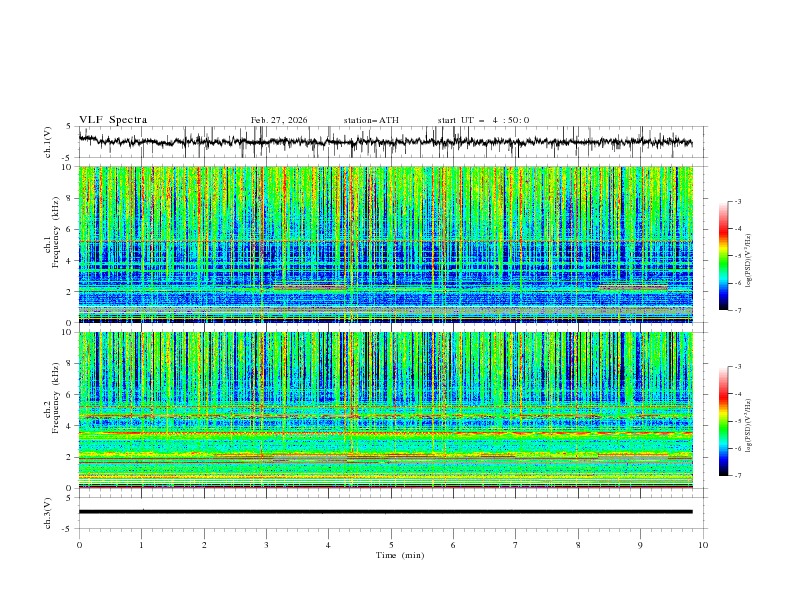
Task: Click ch.1 frequency tick label "4"
Action: [71, 261]
